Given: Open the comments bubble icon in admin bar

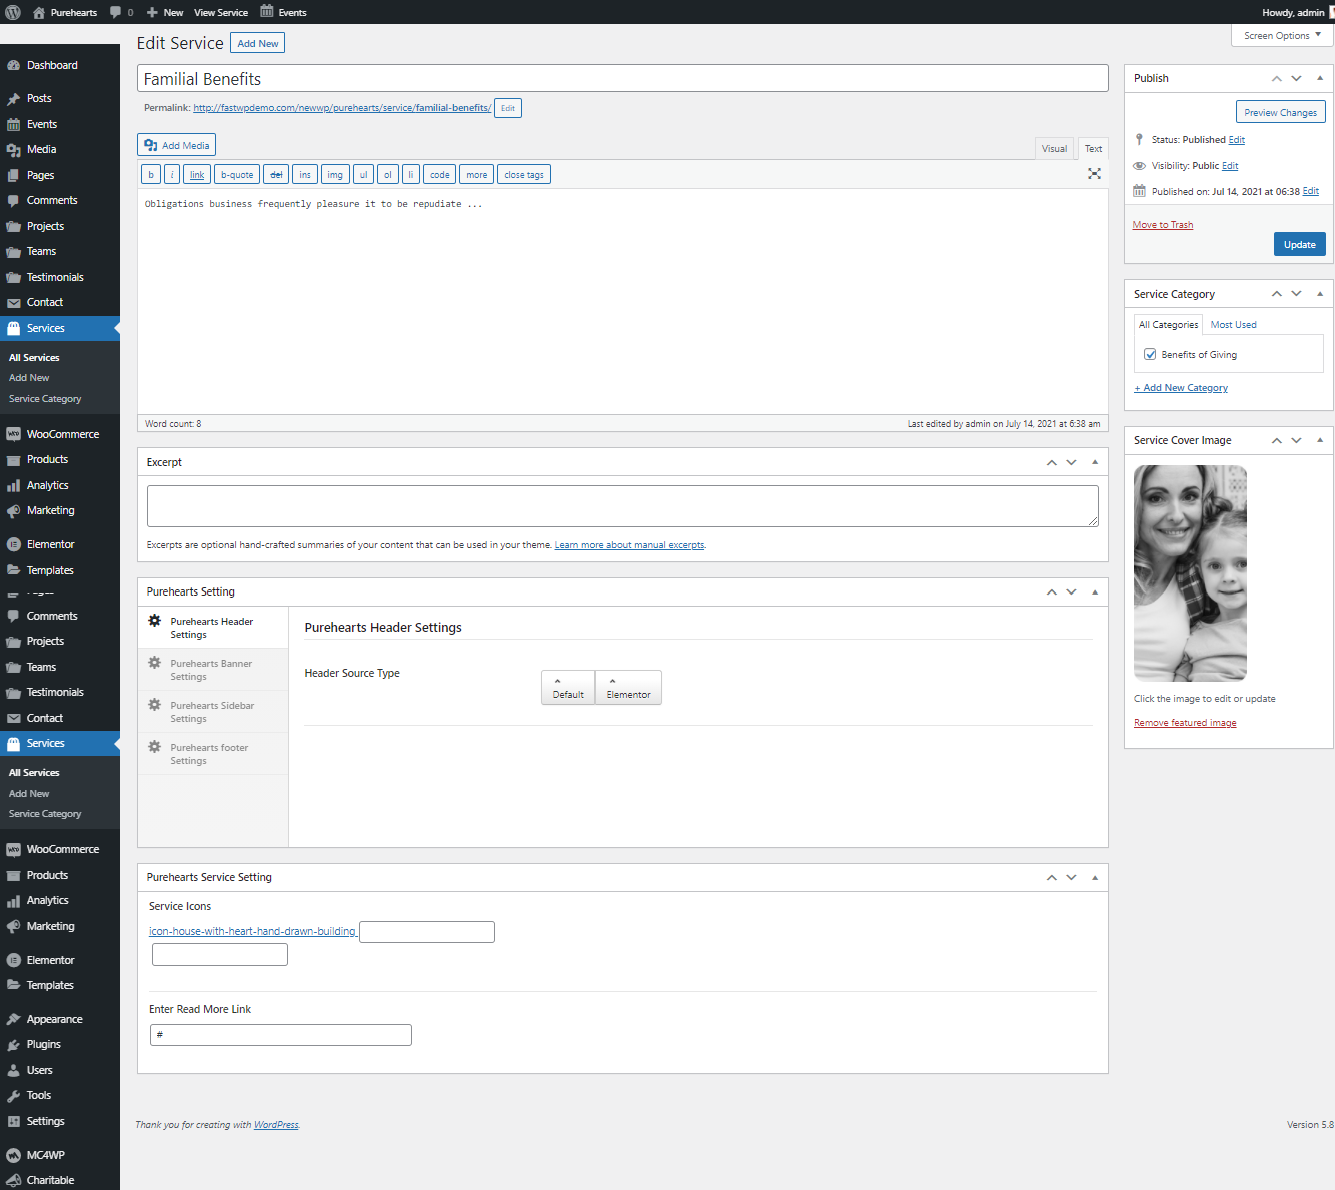Looking at the screenshot, I should point(116,12).
